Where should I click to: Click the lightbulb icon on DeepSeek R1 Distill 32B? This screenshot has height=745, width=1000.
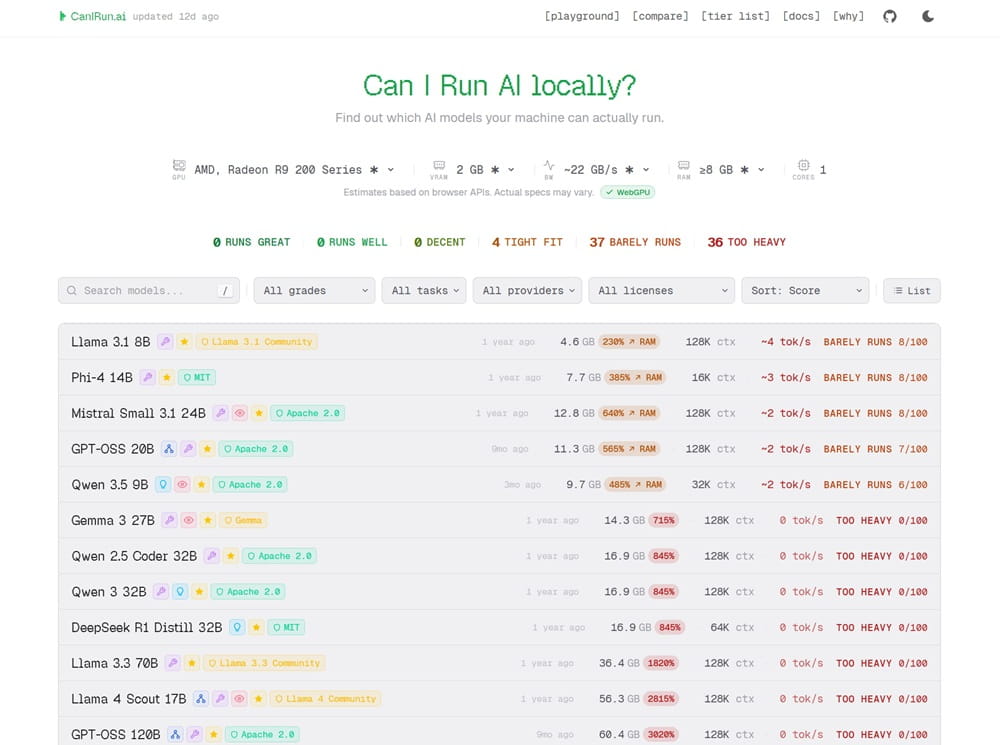pyautogui.click(x=237, y=628)
